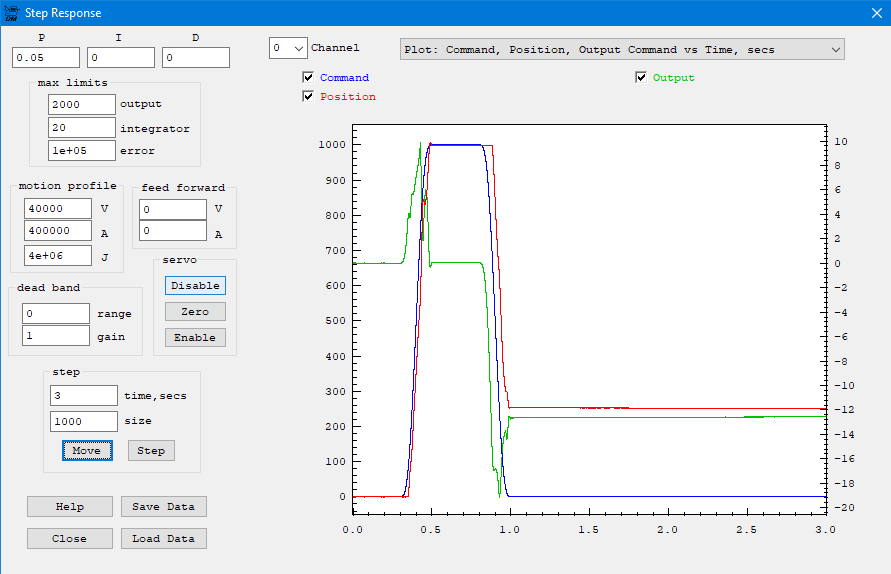
Task: Open Help for step response
Action: [x=70, y=507]
